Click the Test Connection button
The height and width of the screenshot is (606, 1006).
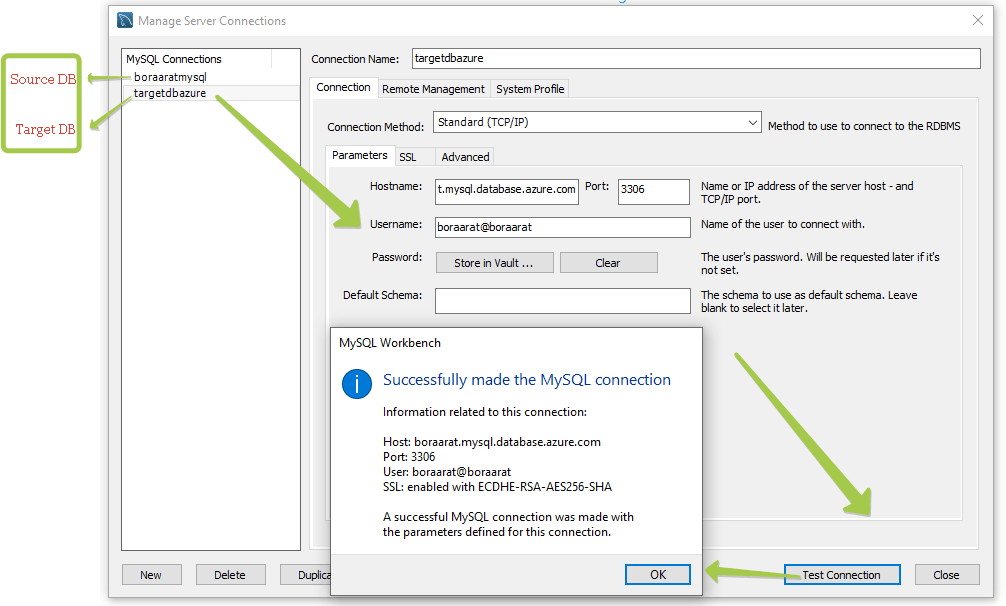click(842, 575)
